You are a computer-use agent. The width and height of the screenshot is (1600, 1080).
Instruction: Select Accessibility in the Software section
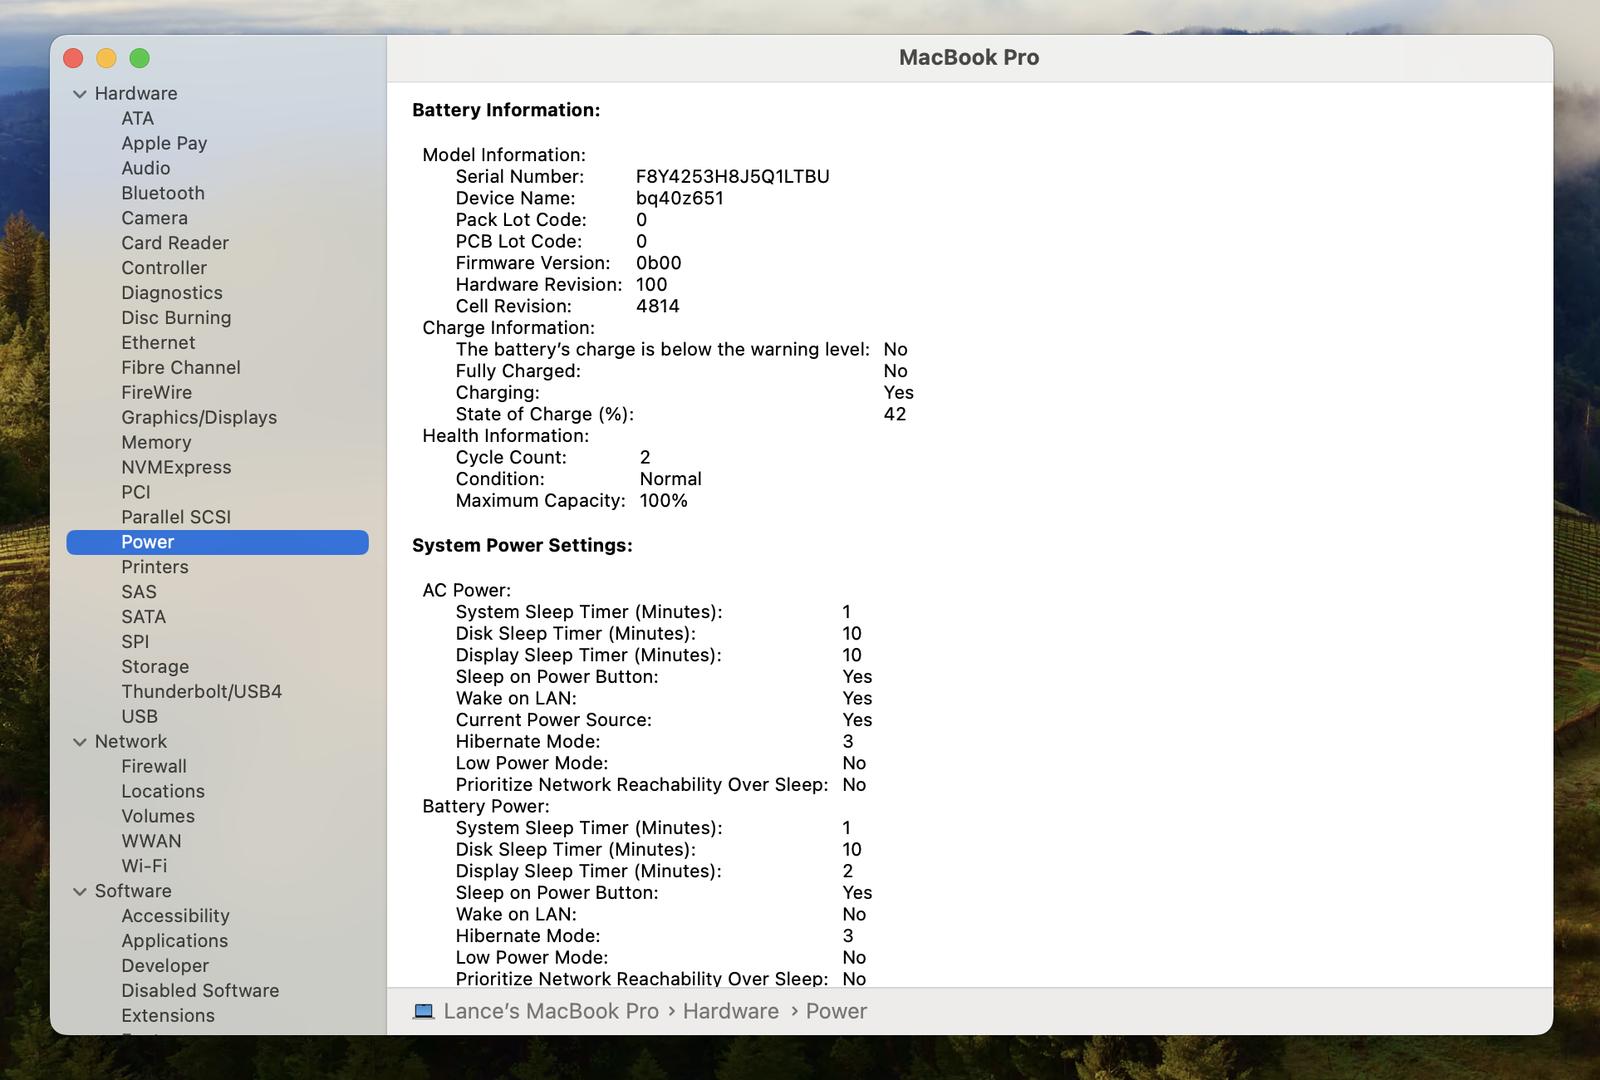coord(175,916)
